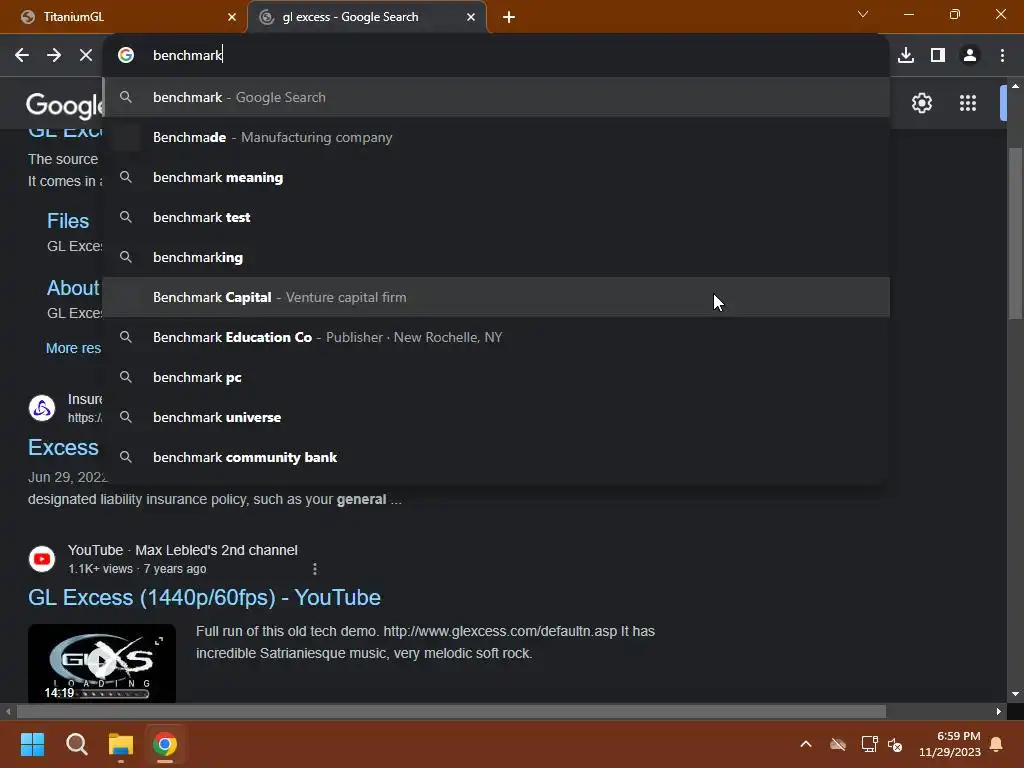Stop loading the page with the X button
Image resolution: width=1024 pixels, height=768 pixels.
tap(86, 55)
